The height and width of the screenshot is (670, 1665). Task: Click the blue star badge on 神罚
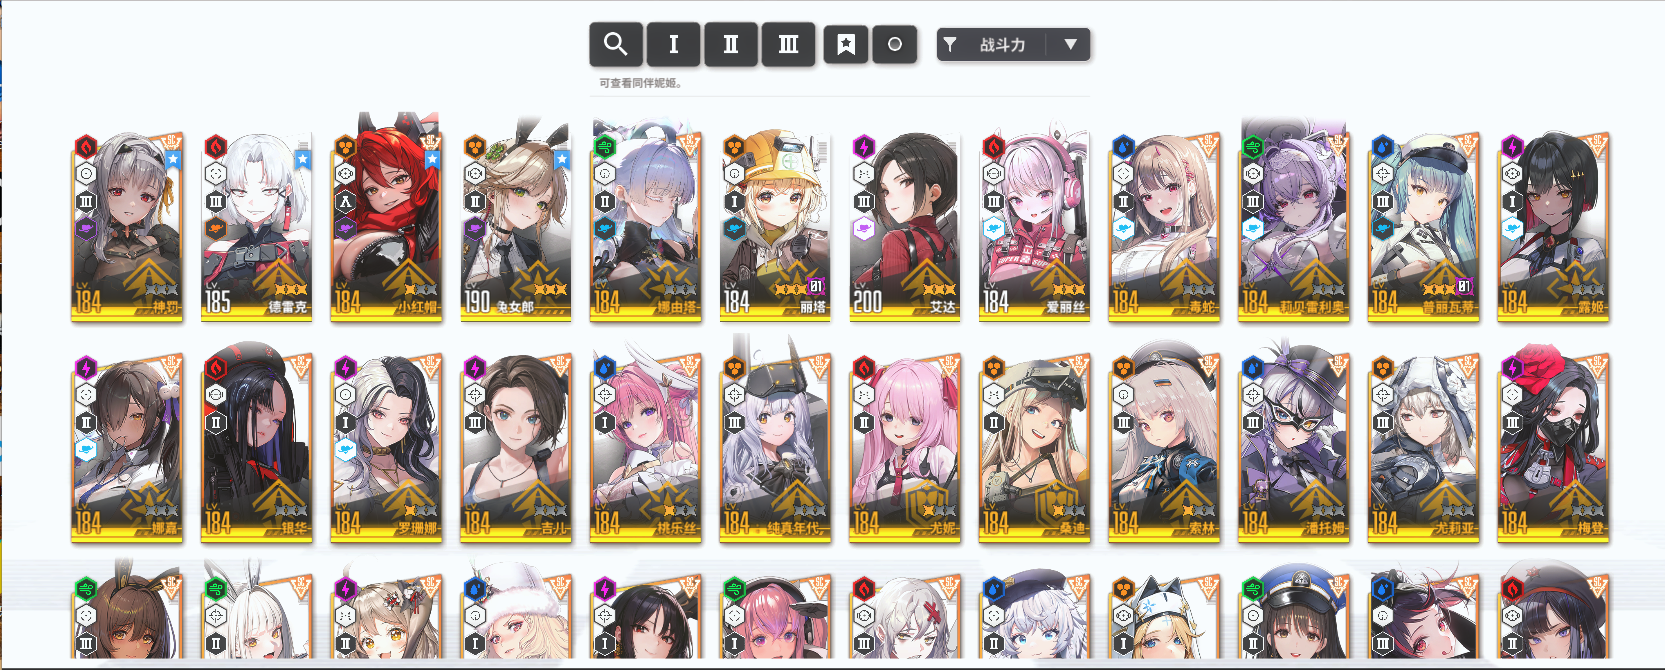point(173,159)
